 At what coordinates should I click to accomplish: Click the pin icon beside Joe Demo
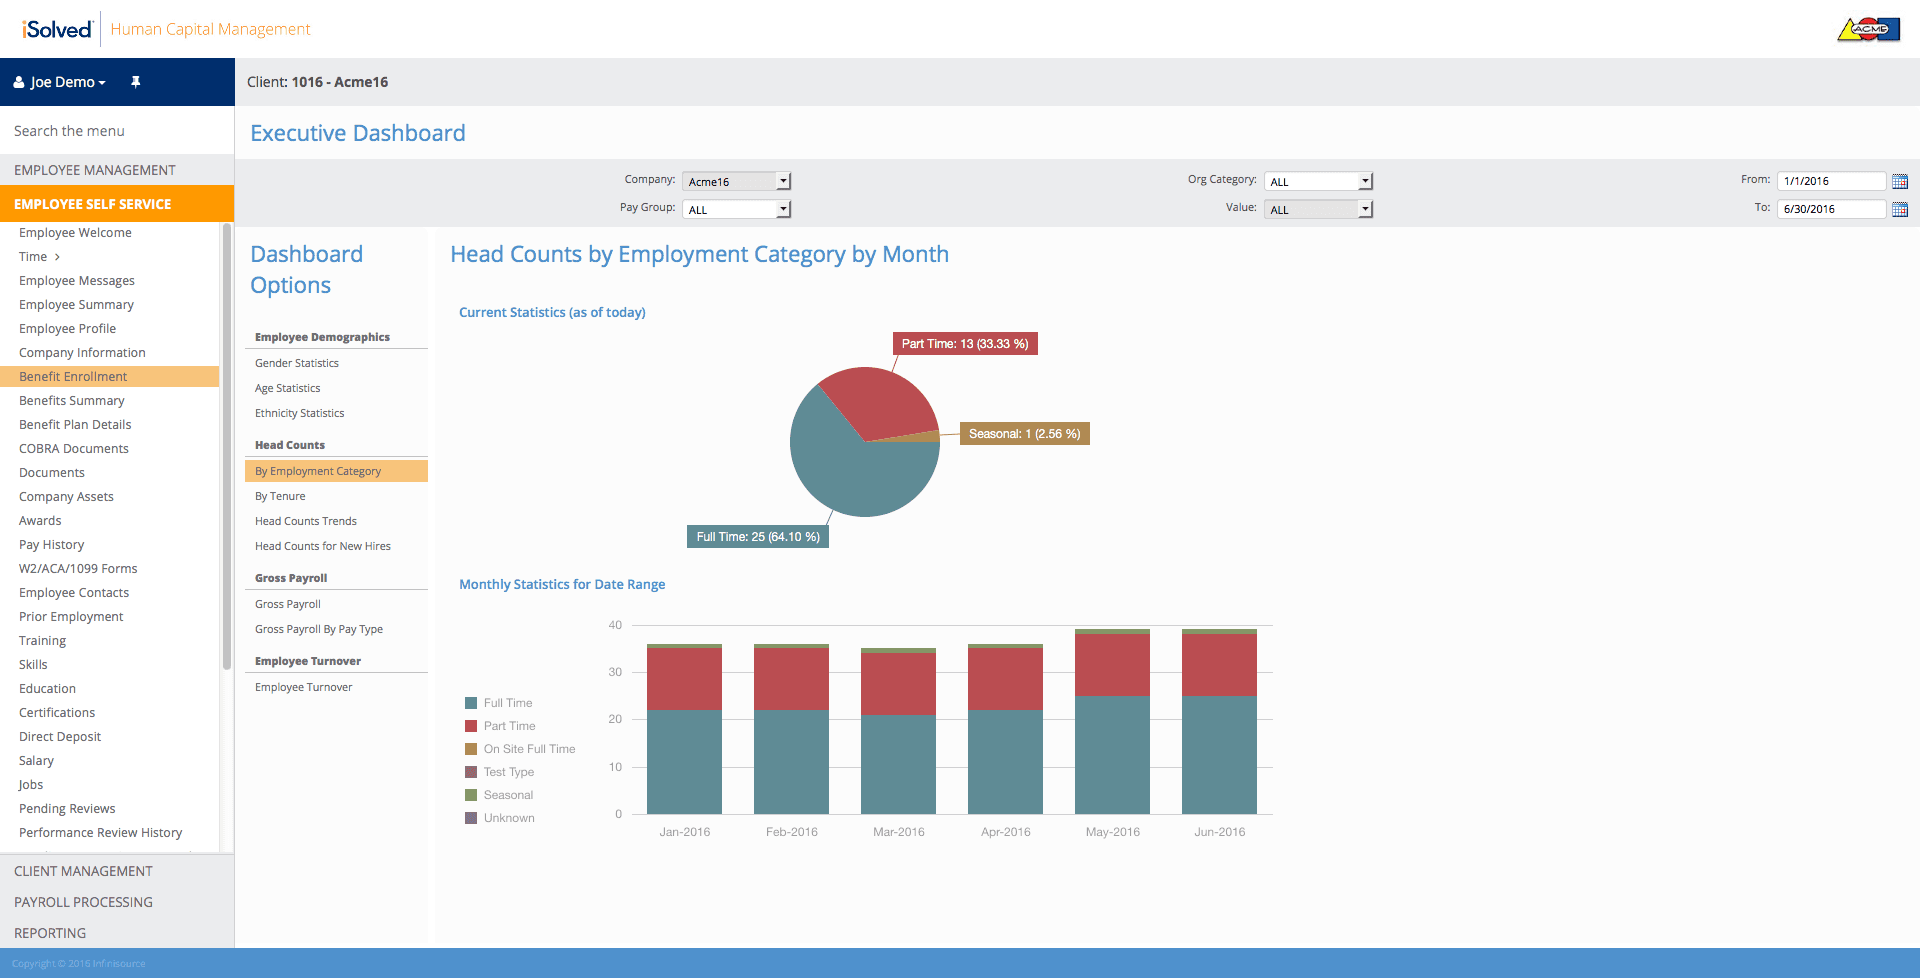[x=136, y=82]
